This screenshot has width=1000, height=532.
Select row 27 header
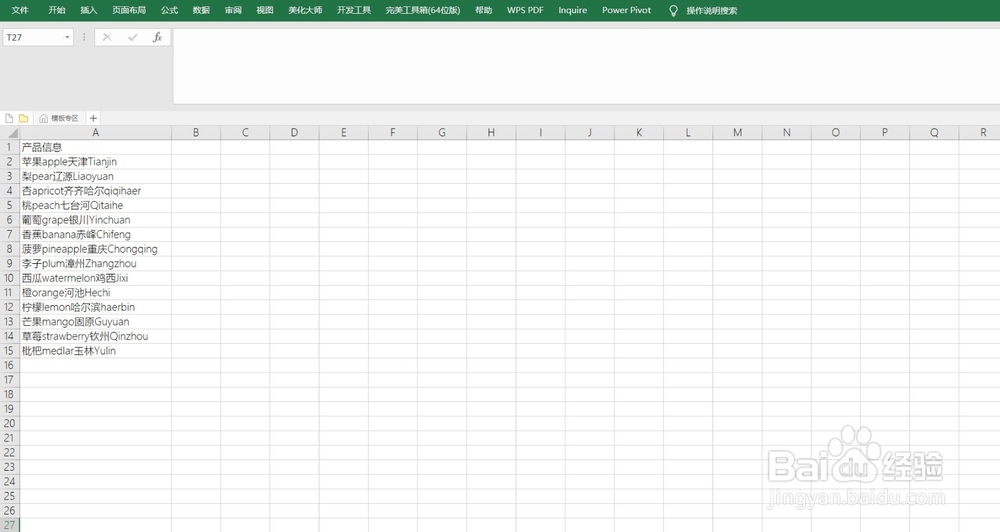click(x=10, y=525)
